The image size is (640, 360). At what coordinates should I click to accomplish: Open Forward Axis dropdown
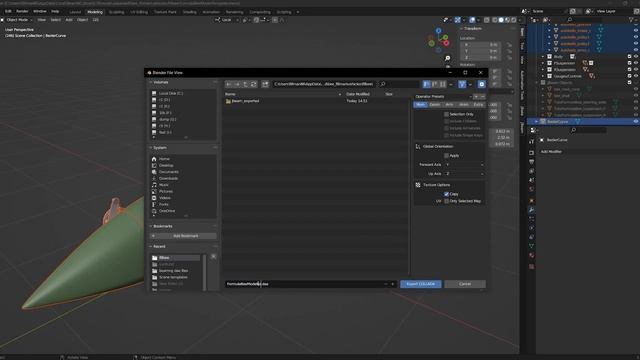pos(464,164)
